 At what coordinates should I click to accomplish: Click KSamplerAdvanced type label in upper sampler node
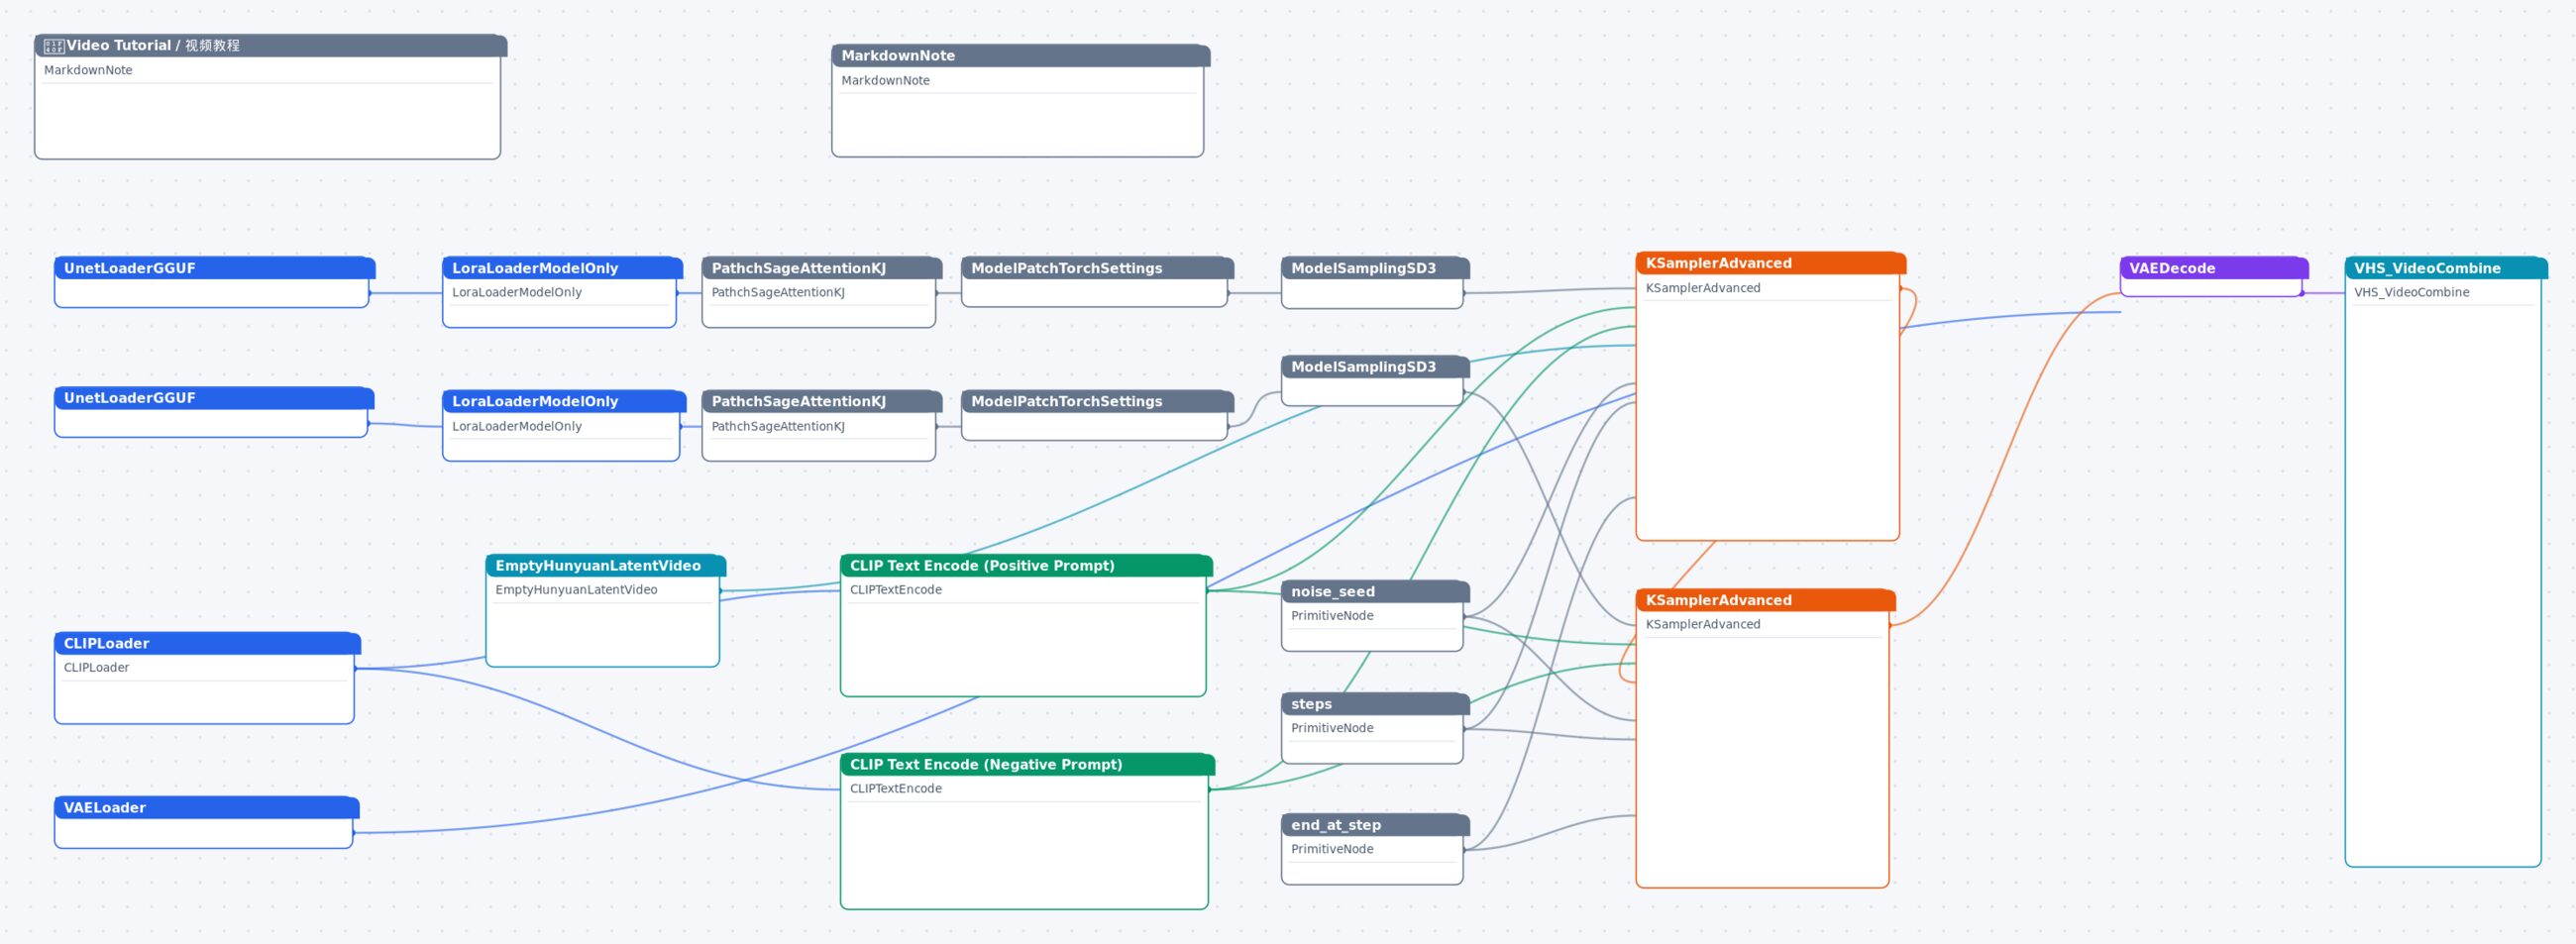tap(1703, 288)
